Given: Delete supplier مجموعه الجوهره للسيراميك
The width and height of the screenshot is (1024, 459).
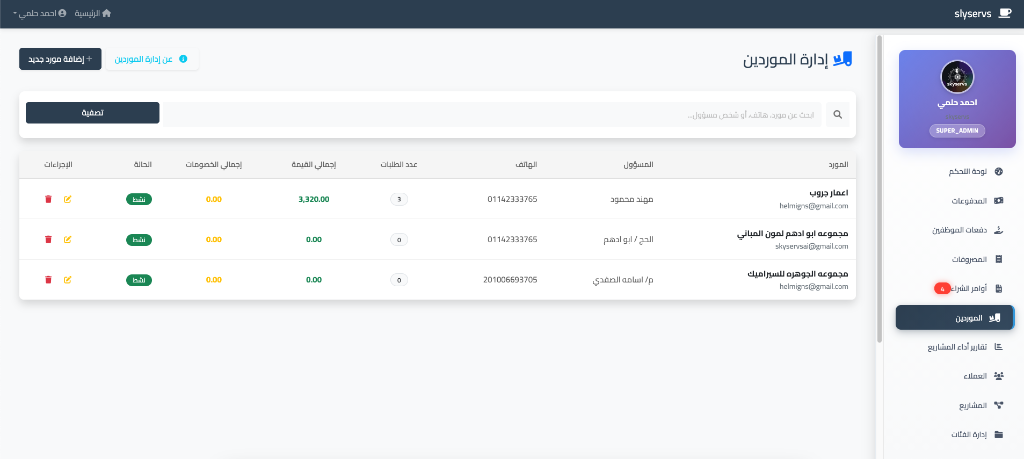Looking at the screenshot, I should (47, 279).
